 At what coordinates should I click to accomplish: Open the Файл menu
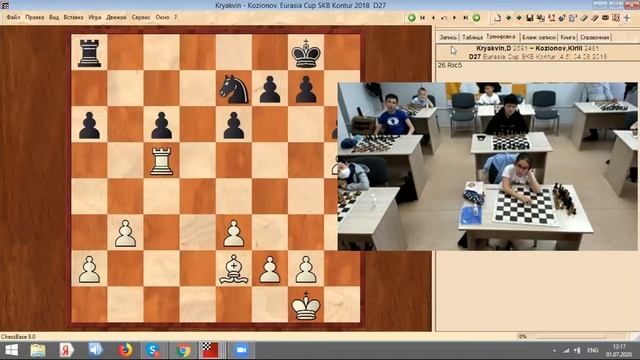click(x=13, y=18)
